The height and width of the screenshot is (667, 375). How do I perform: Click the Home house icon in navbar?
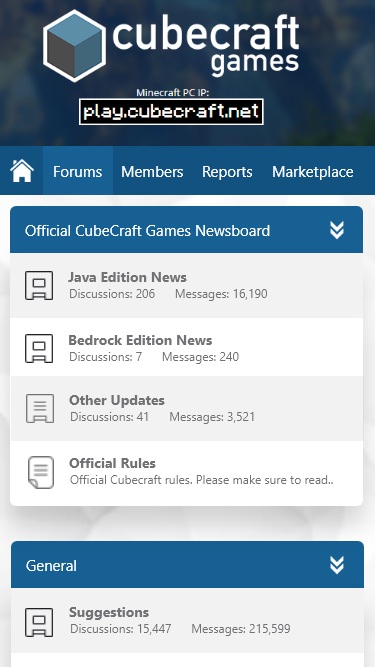click(x=22, y=171)
